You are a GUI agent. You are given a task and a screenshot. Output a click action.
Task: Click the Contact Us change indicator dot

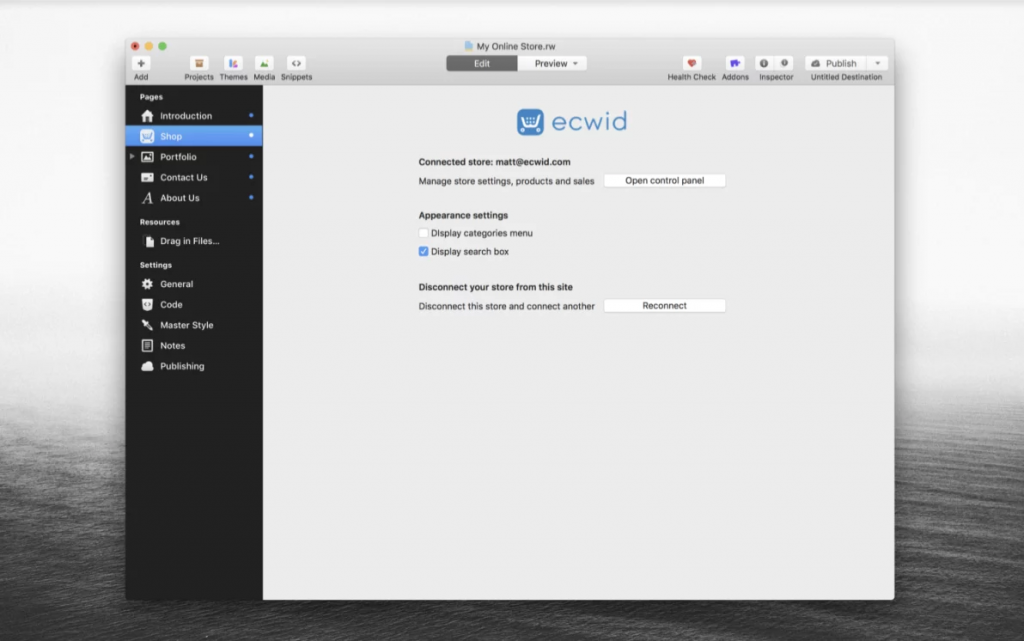point(251,177)
